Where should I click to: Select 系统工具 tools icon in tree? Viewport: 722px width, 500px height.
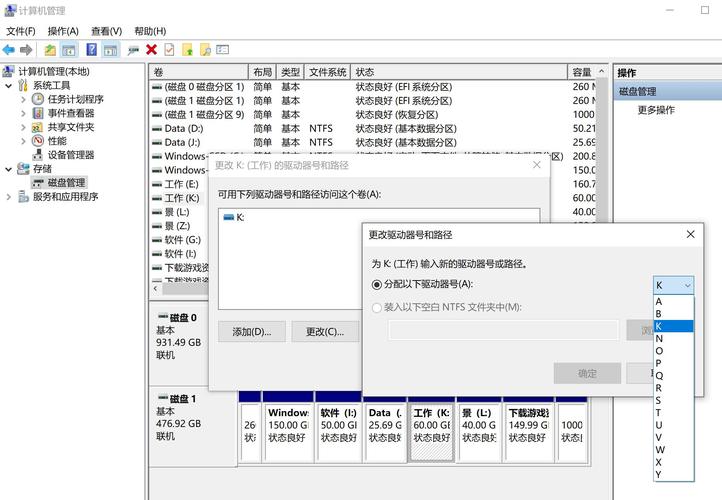23,85
